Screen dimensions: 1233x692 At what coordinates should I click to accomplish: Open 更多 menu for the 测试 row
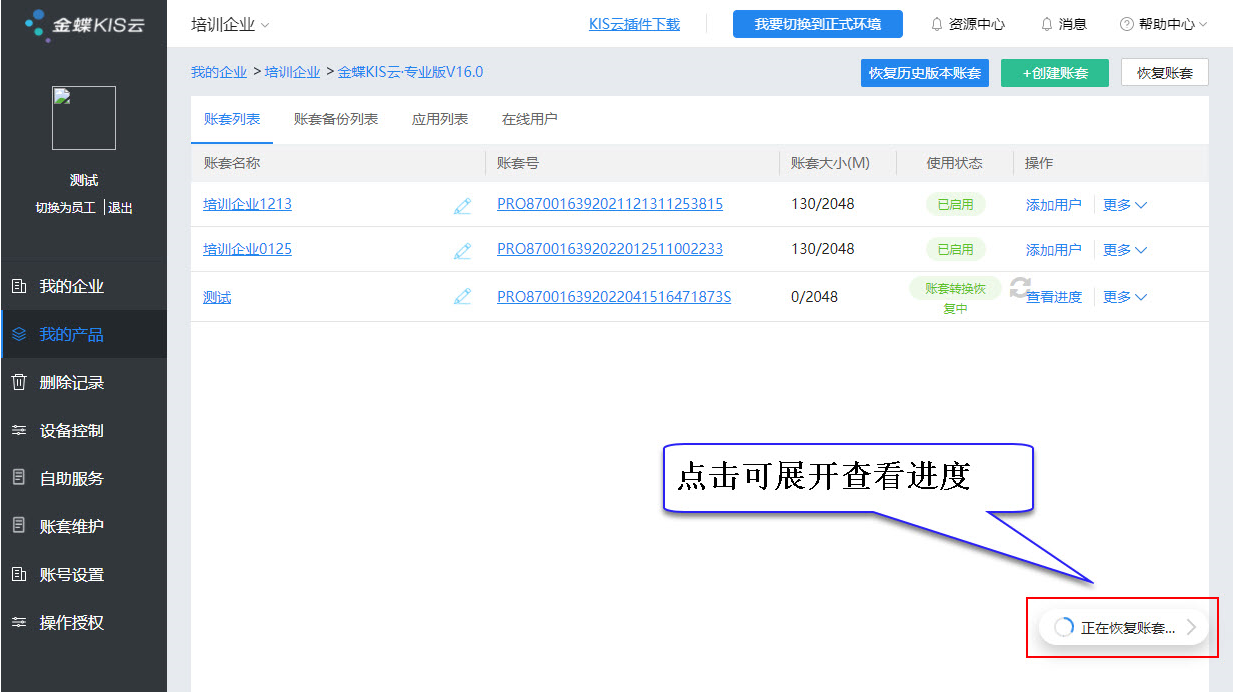point(1125,297)
